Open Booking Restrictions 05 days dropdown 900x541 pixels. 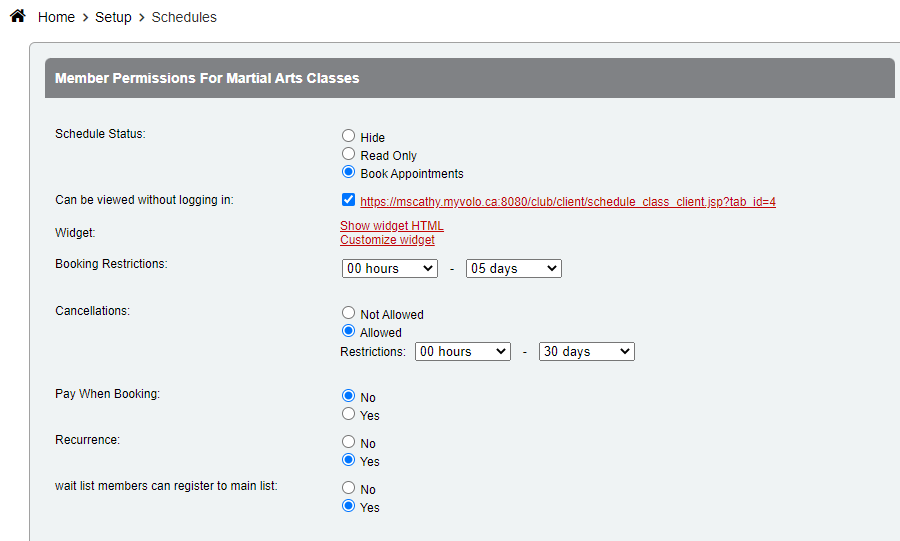(513, 268)
